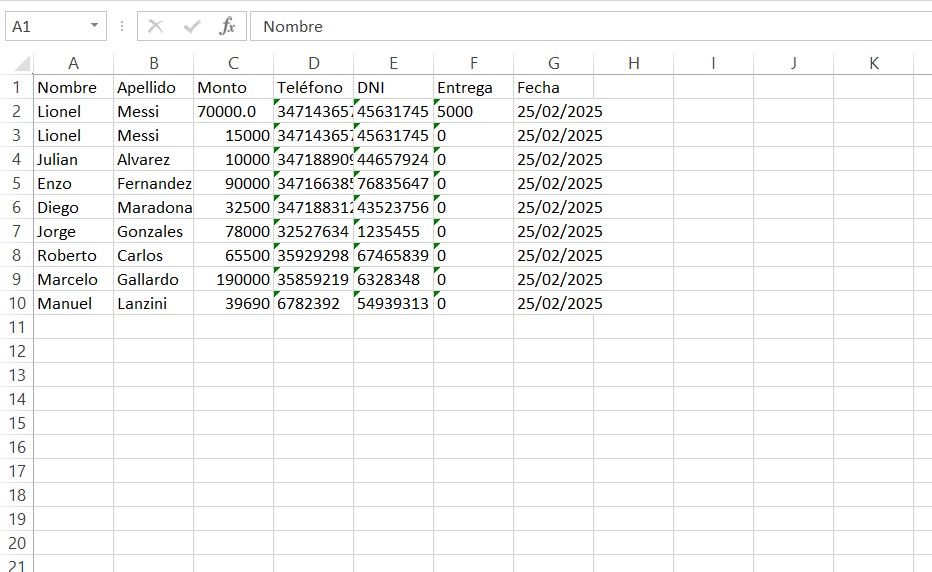Click the Insert Function fx icon
This screenshot has width=932, height=572.
(x=228, y=27)
